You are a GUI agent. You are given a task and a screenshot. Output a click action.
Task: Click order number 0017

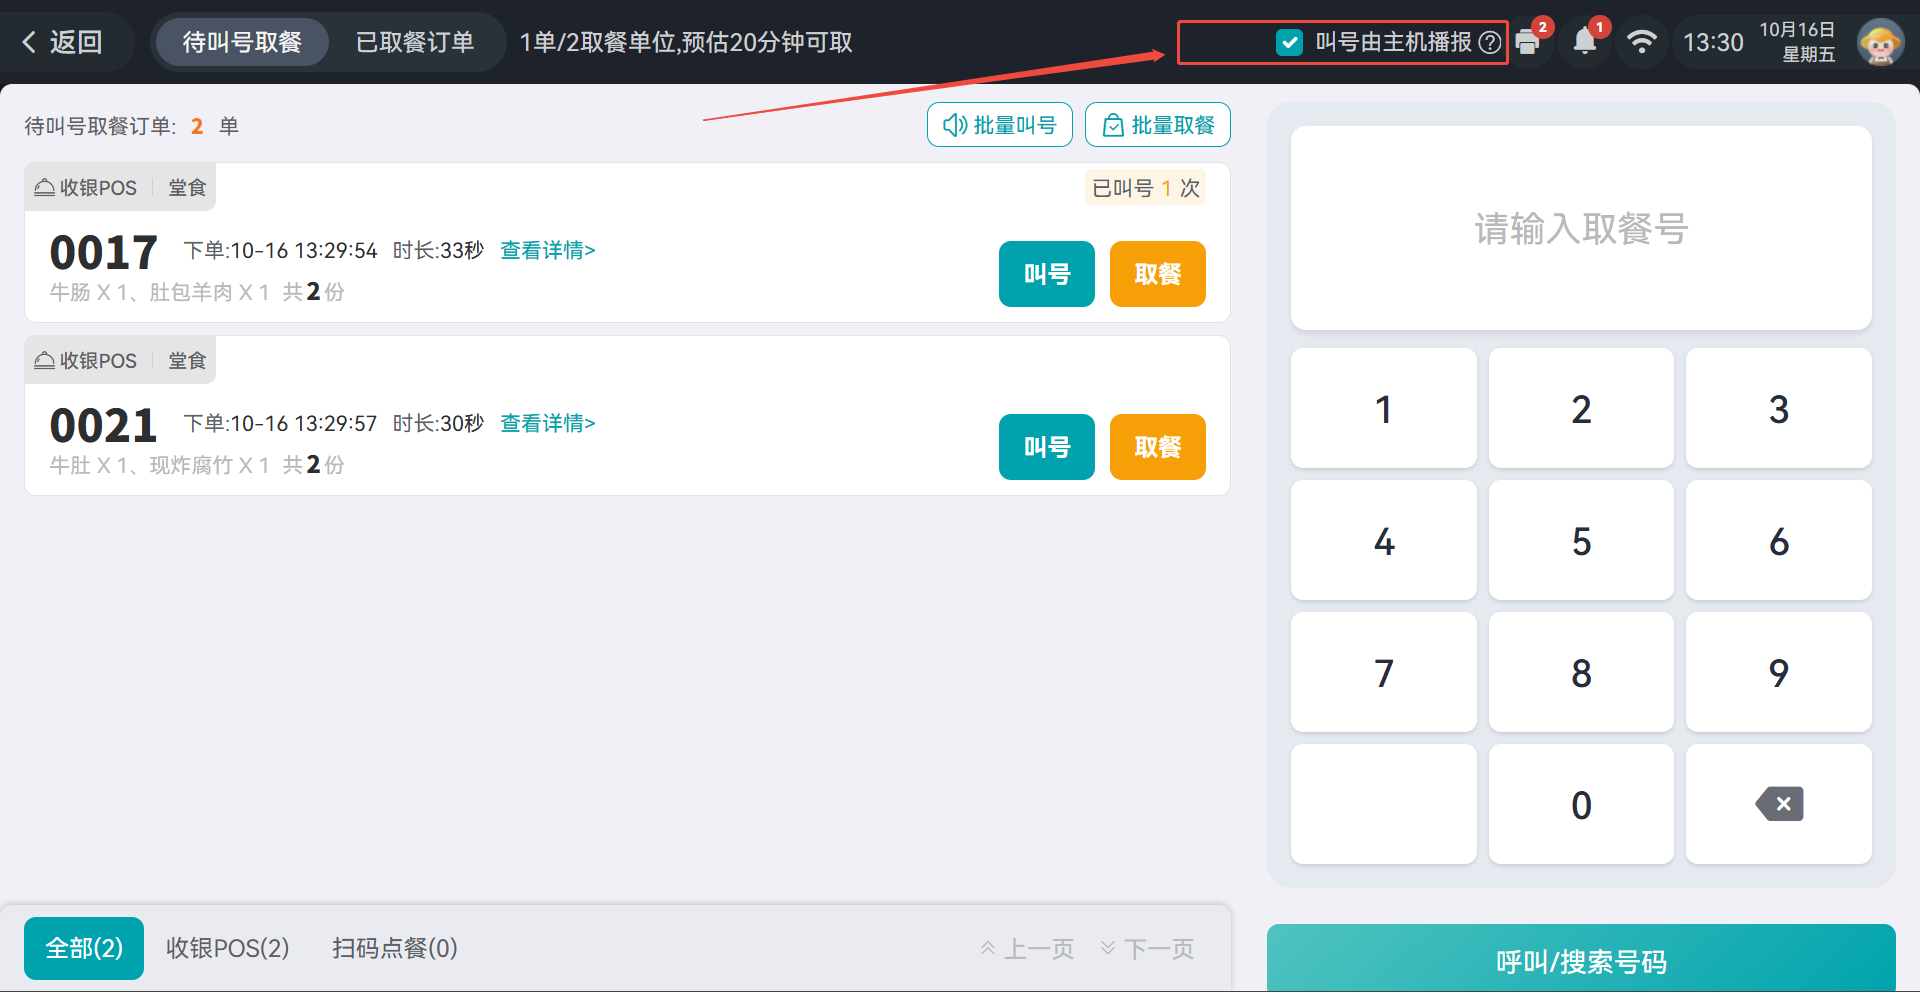coord(104,252)
